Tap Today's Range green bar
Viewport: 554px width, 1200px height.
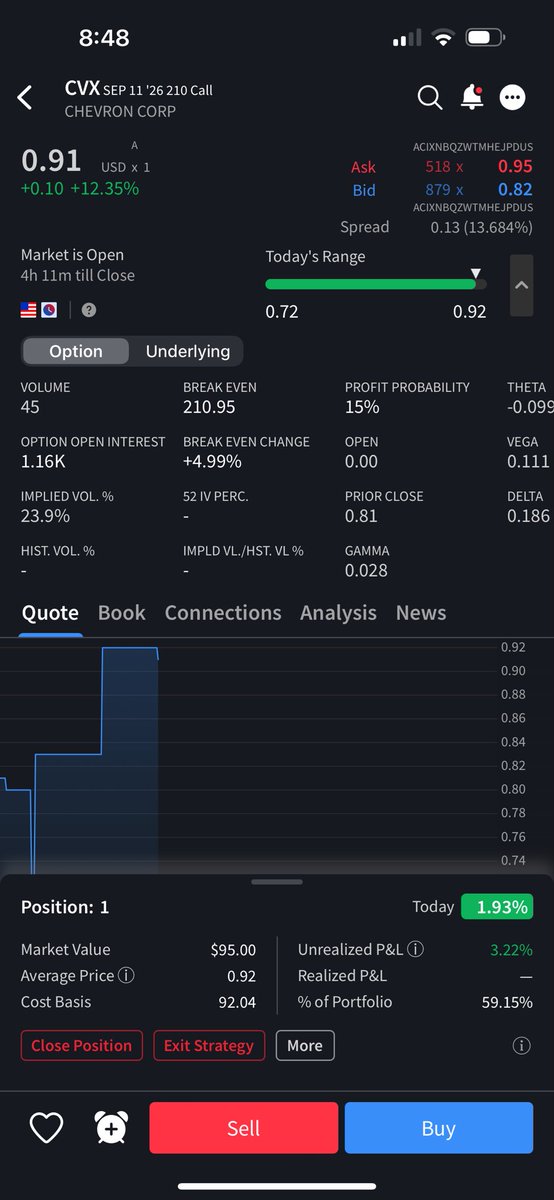point(370,285)
